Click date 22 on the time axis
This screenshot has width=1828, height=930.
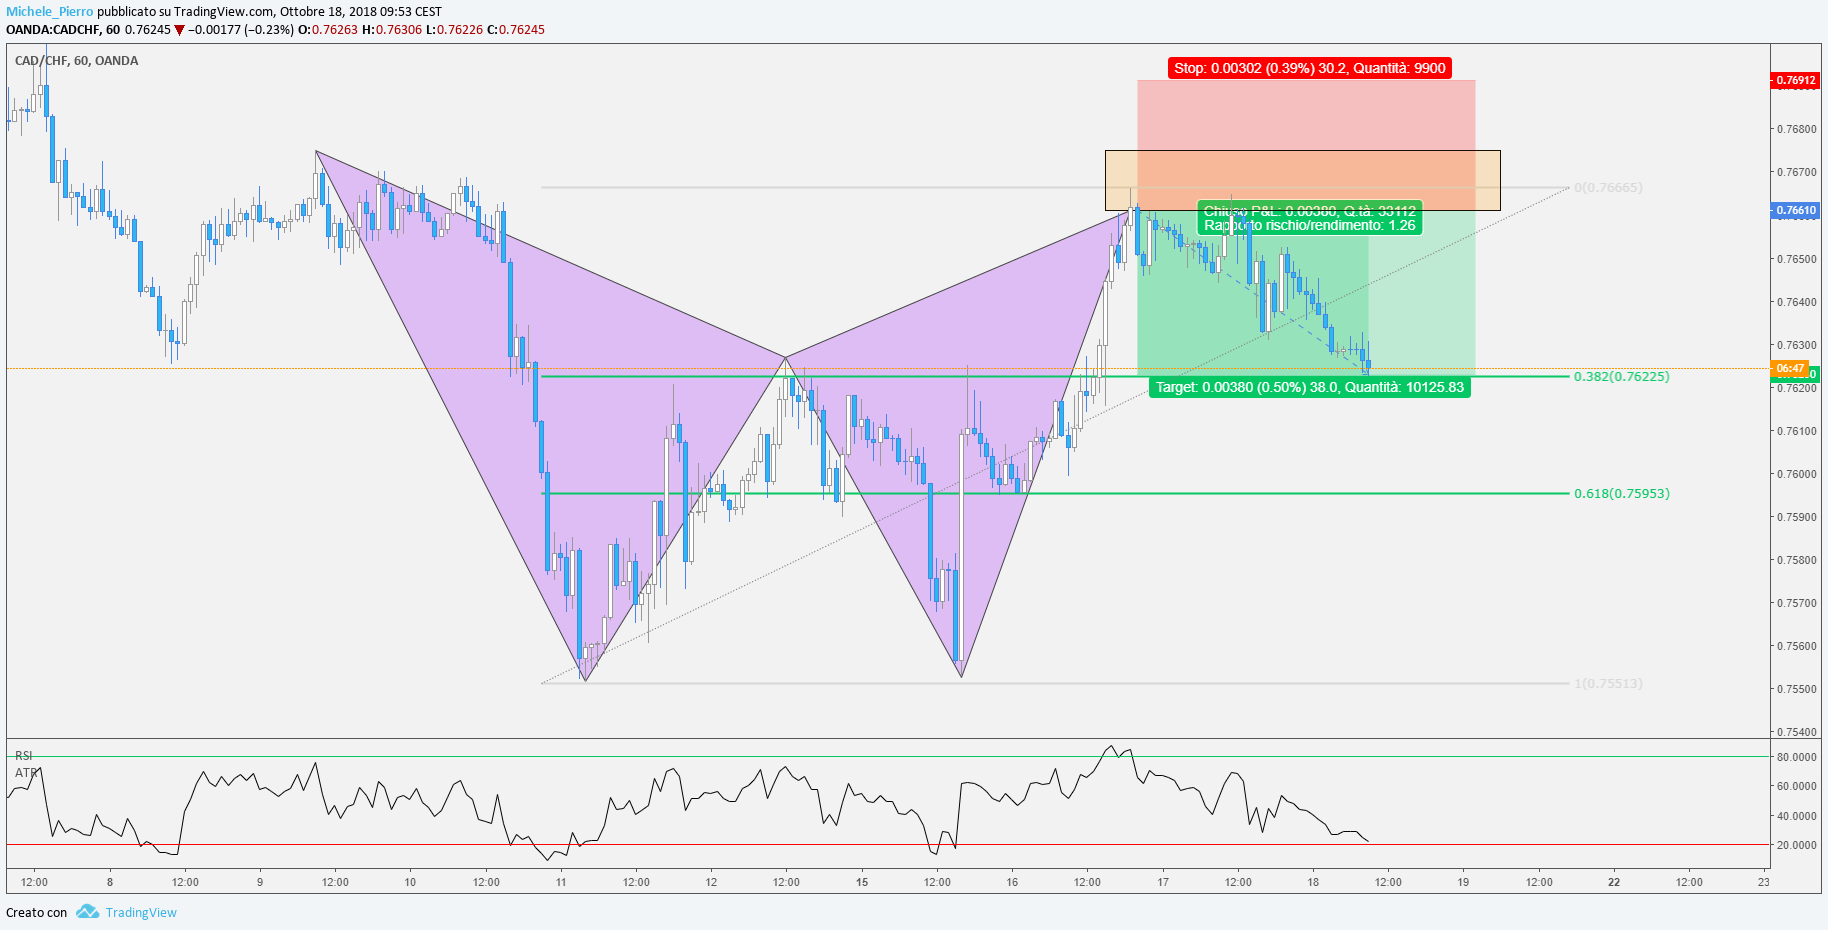pyautogui.click(x=1614, y=882)
